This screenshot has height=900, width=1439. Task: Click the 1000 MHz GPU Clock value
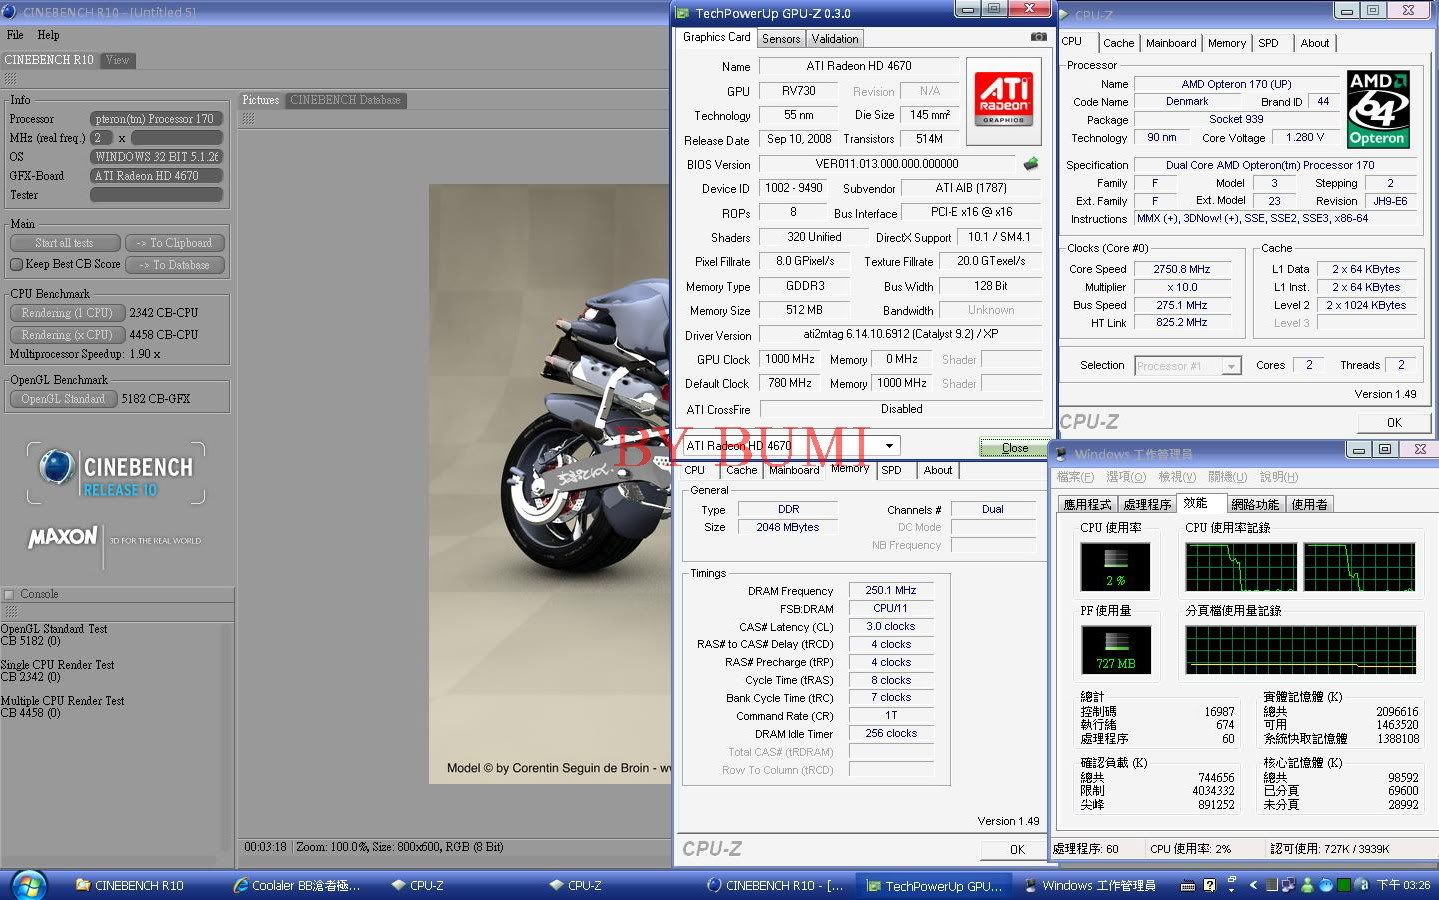click(790, 359)
